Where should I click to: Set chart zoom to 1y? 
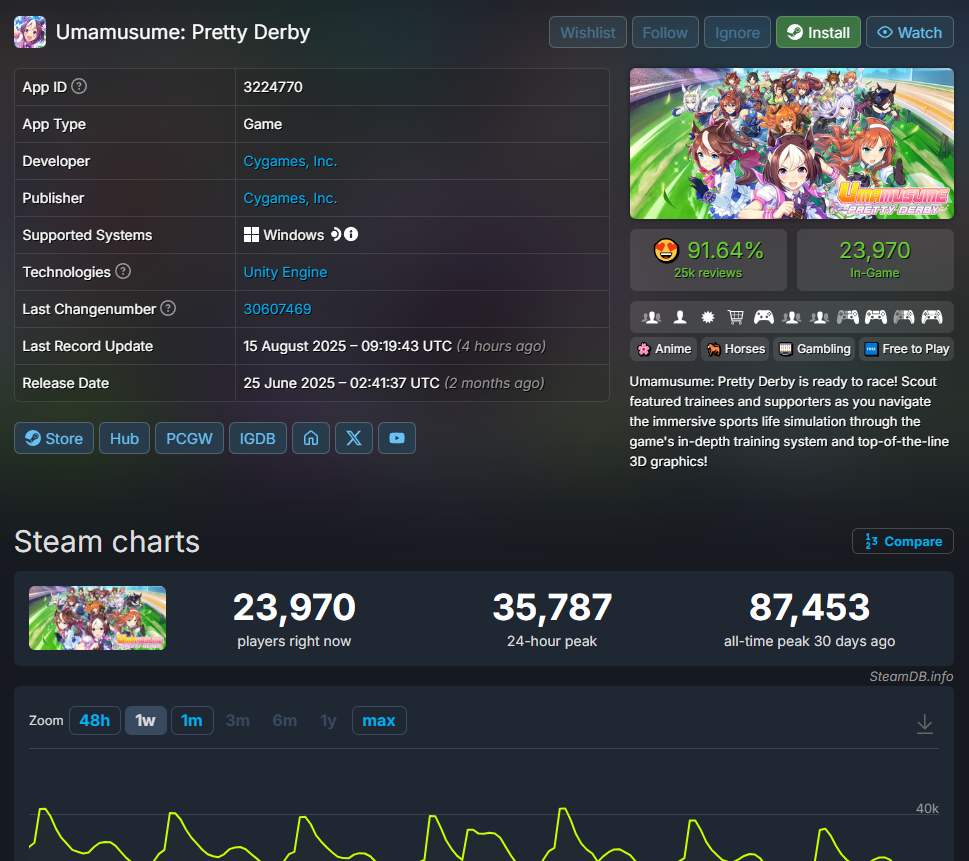tap(328, 721)
